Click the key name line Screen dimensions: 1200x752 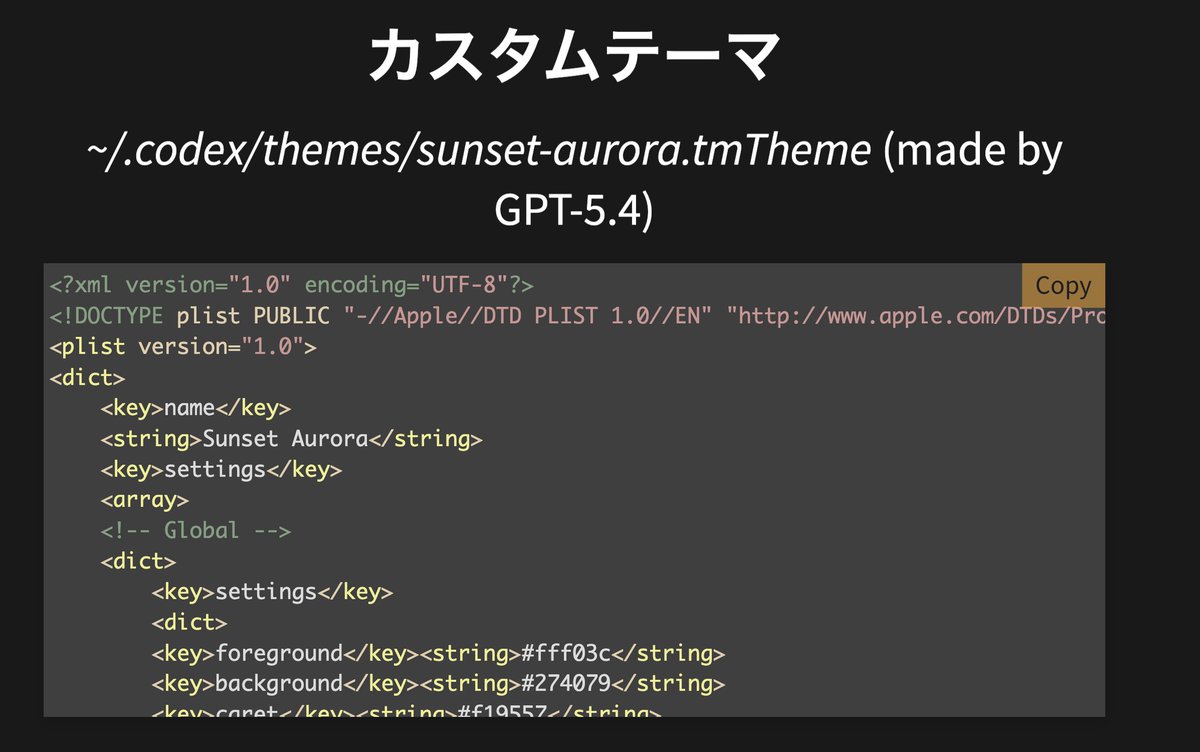click(x=195, y=408)
